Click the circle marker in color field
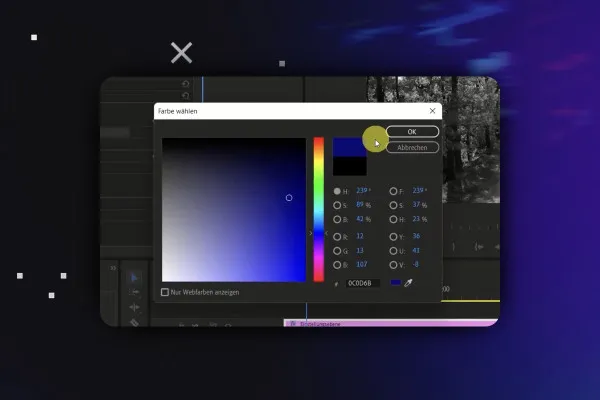Screen dimensions: 600x400 click(289, 198)
